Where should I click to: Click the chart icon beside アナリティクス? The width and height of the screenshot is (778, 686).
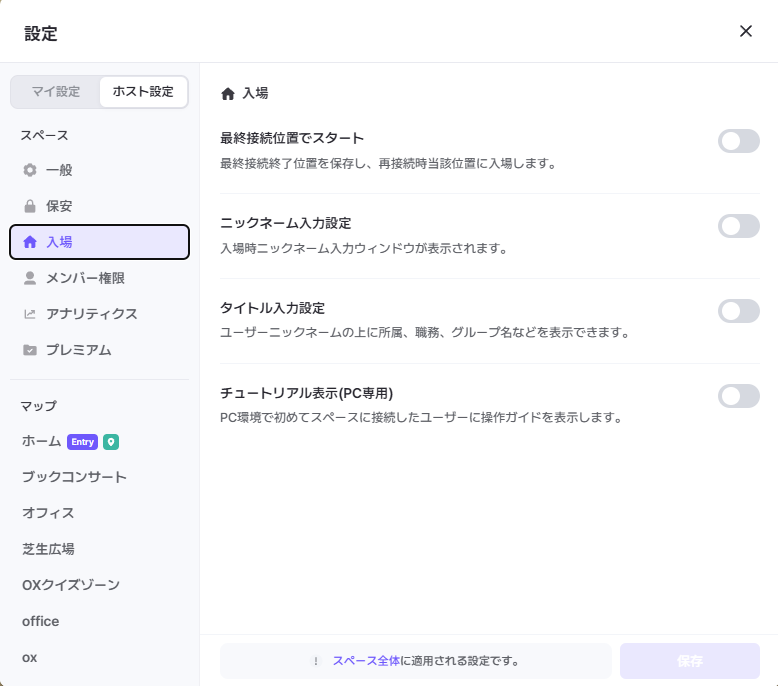30,314
